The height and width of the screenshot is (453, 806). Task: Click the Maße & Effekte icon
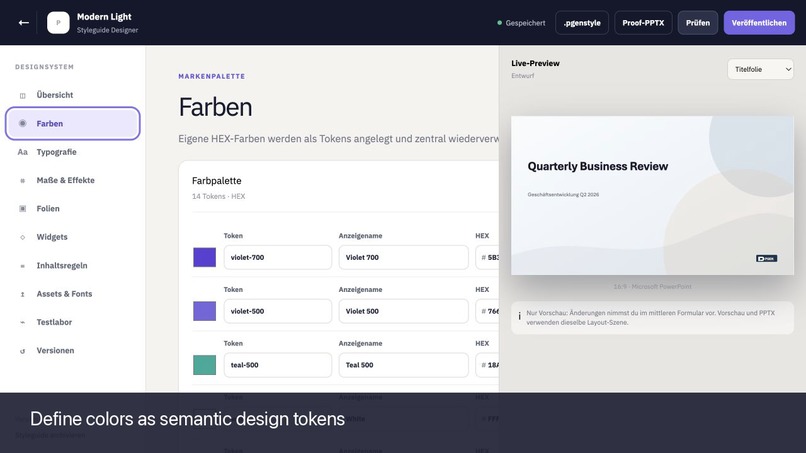tap(23, 180)
